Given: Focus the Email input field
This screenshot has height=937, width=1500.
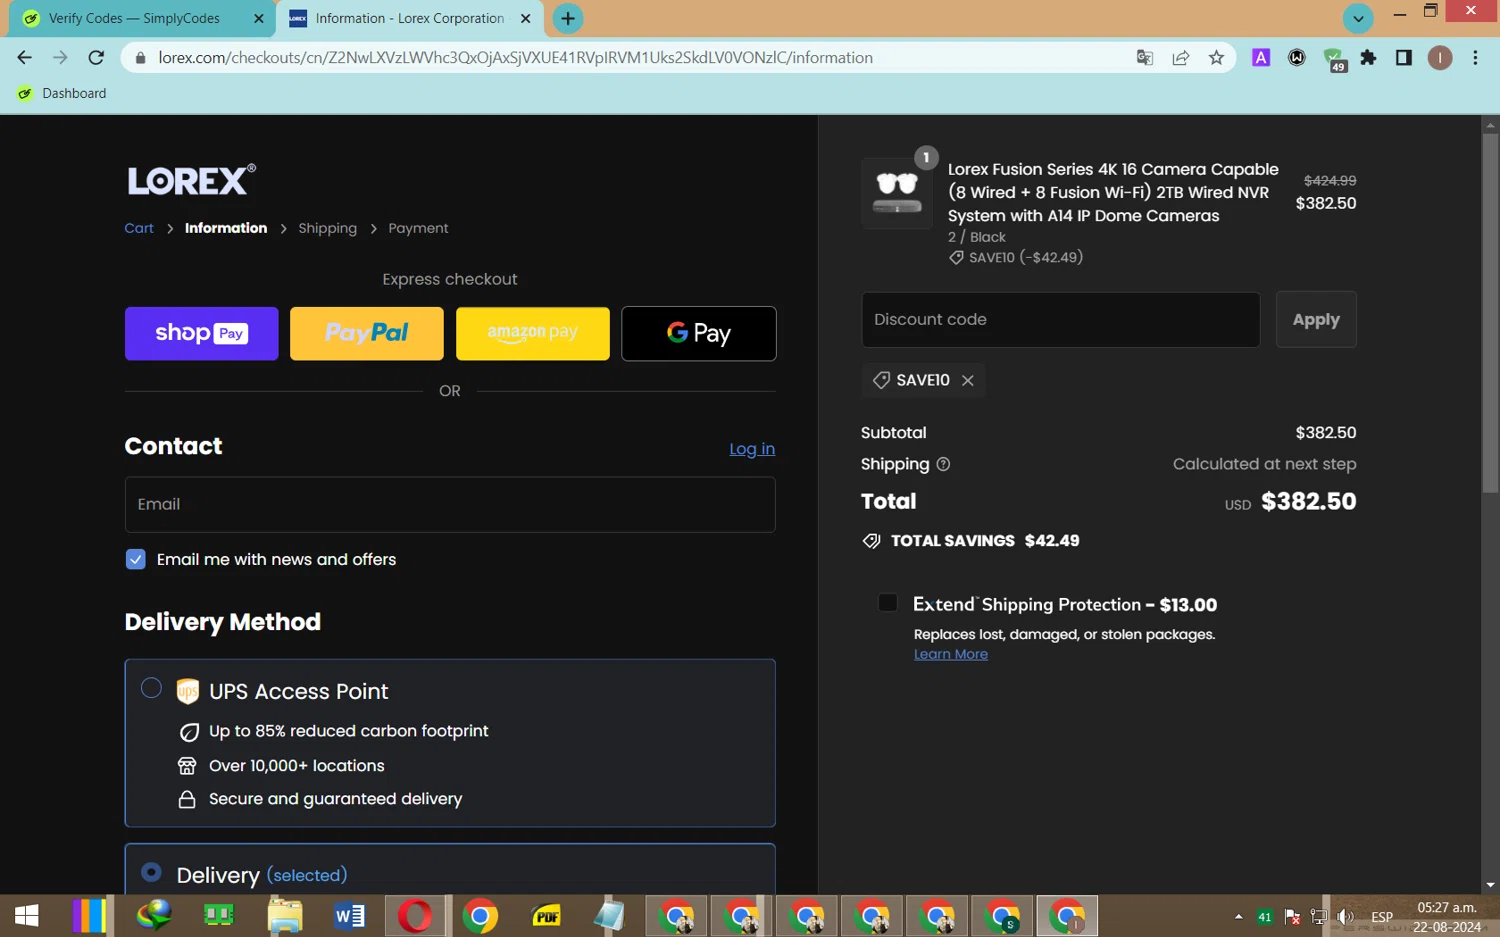Looking at the screenshot, I should [x=450, y=504].
